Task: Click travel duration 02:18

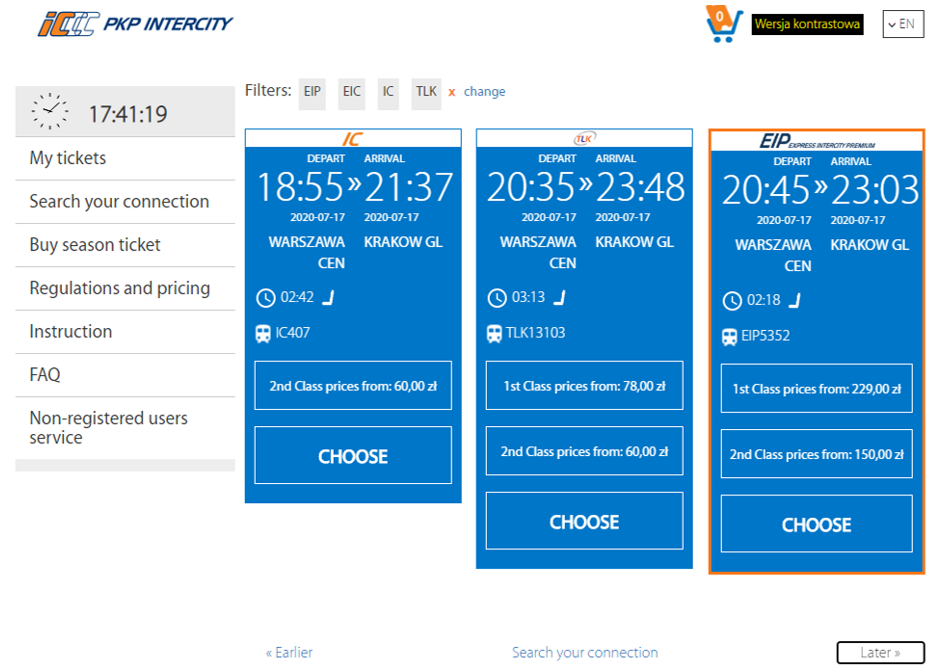Action: (764, 300)
